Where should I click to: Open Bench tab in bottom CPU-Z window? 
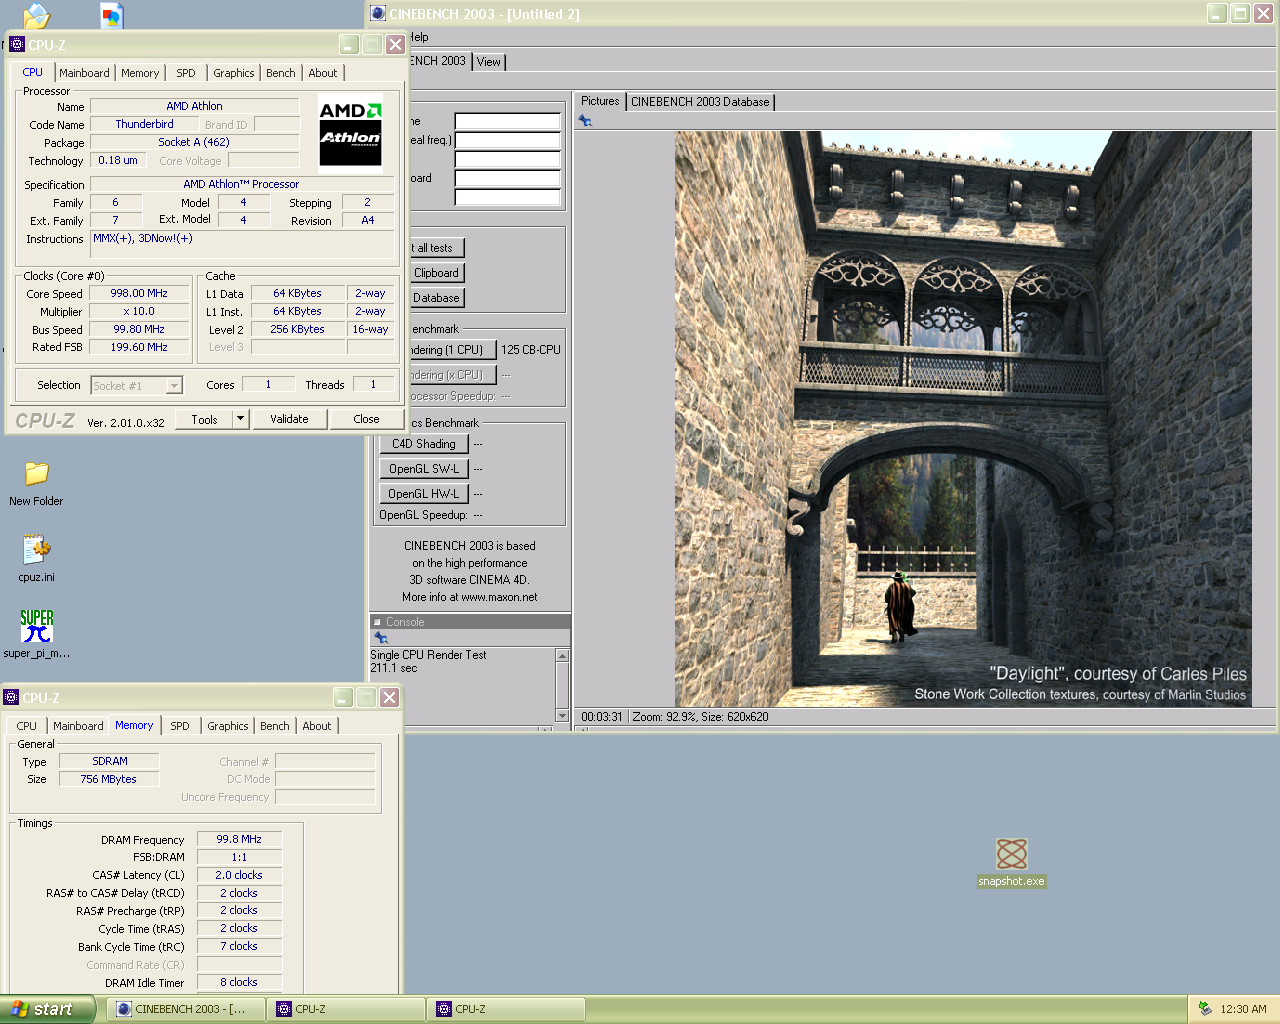pos(275,726)
